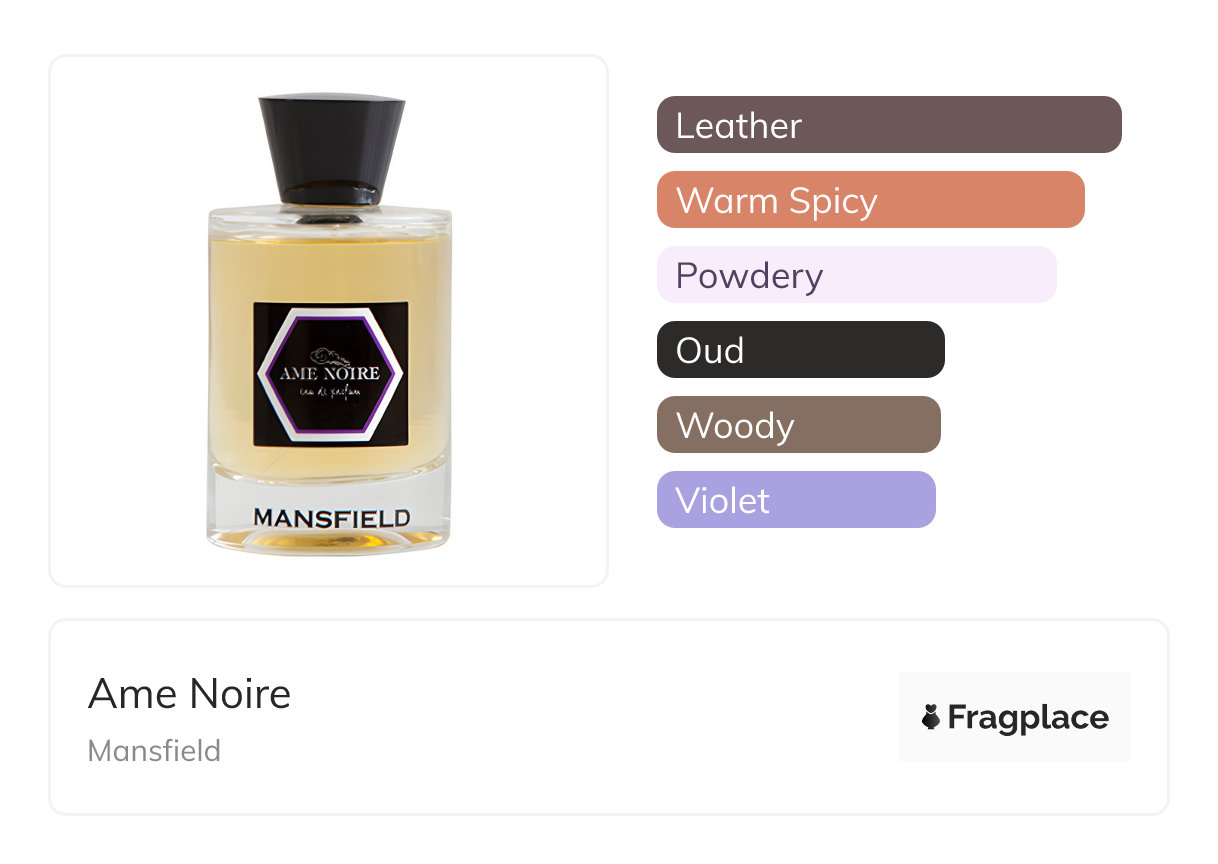This screenshot has height=864, width=1218.
Task: Select the hexagonal Ame Noire bottle label
Action: click(330, 373)
